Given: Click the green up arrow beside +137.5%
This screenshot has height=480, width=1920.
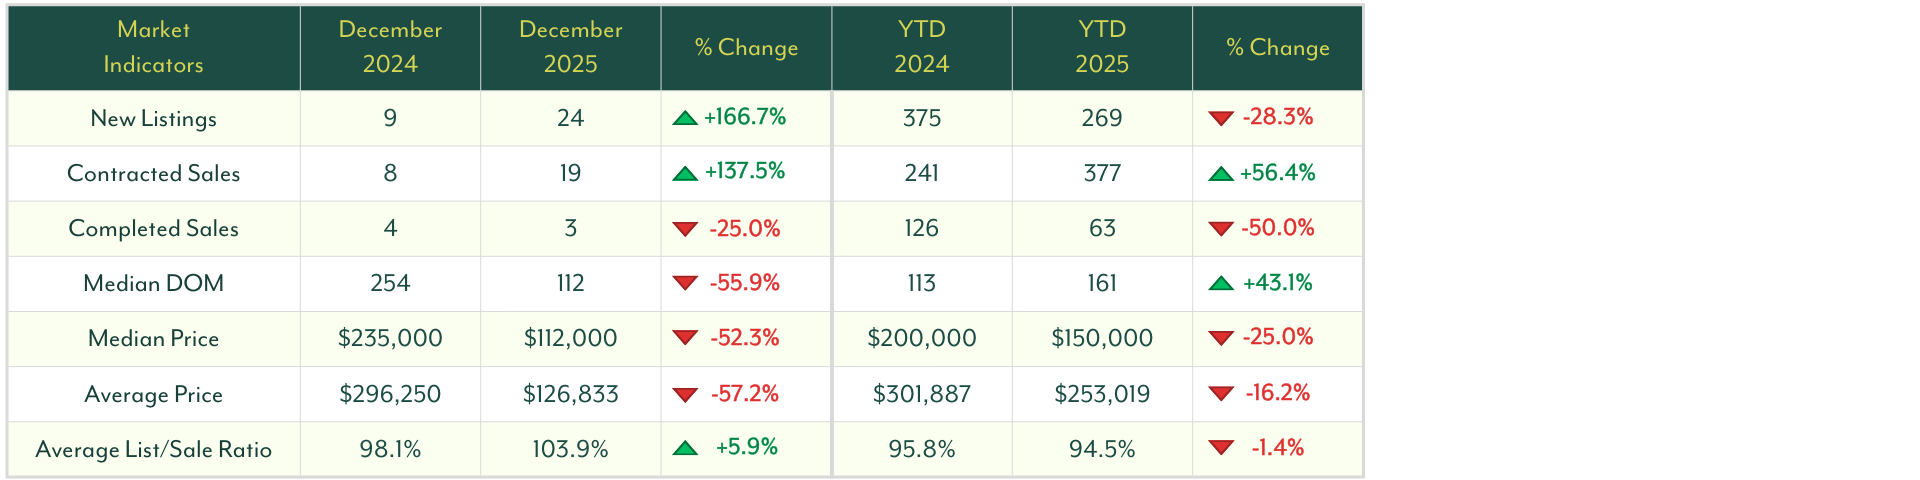Looking at the screenshot, I should point(685,173).
